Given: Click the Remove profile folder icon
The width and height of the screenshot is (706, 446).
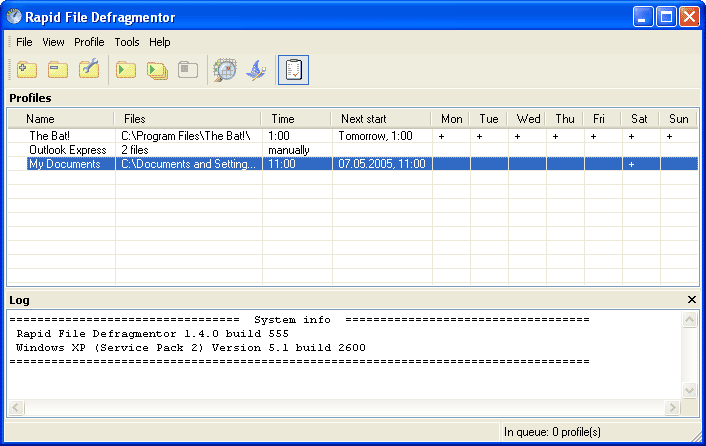Looking at the screenshot, I should pyautogui.click(x=58, y=70).
